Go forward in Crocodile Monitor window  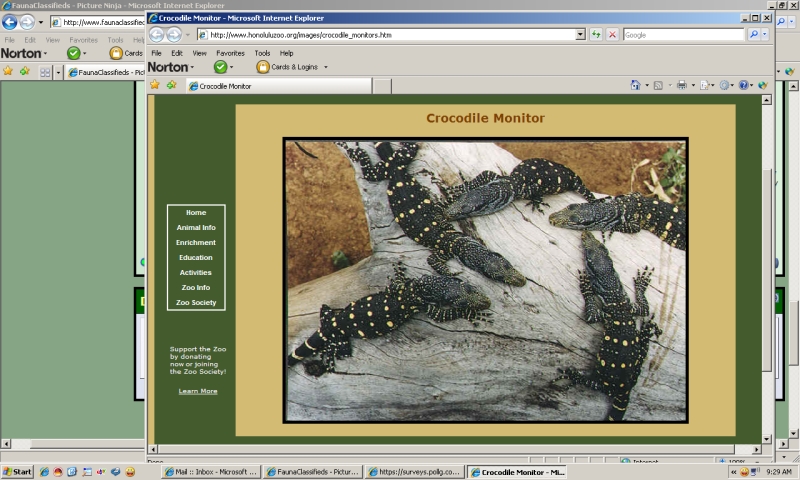point(174,35)
